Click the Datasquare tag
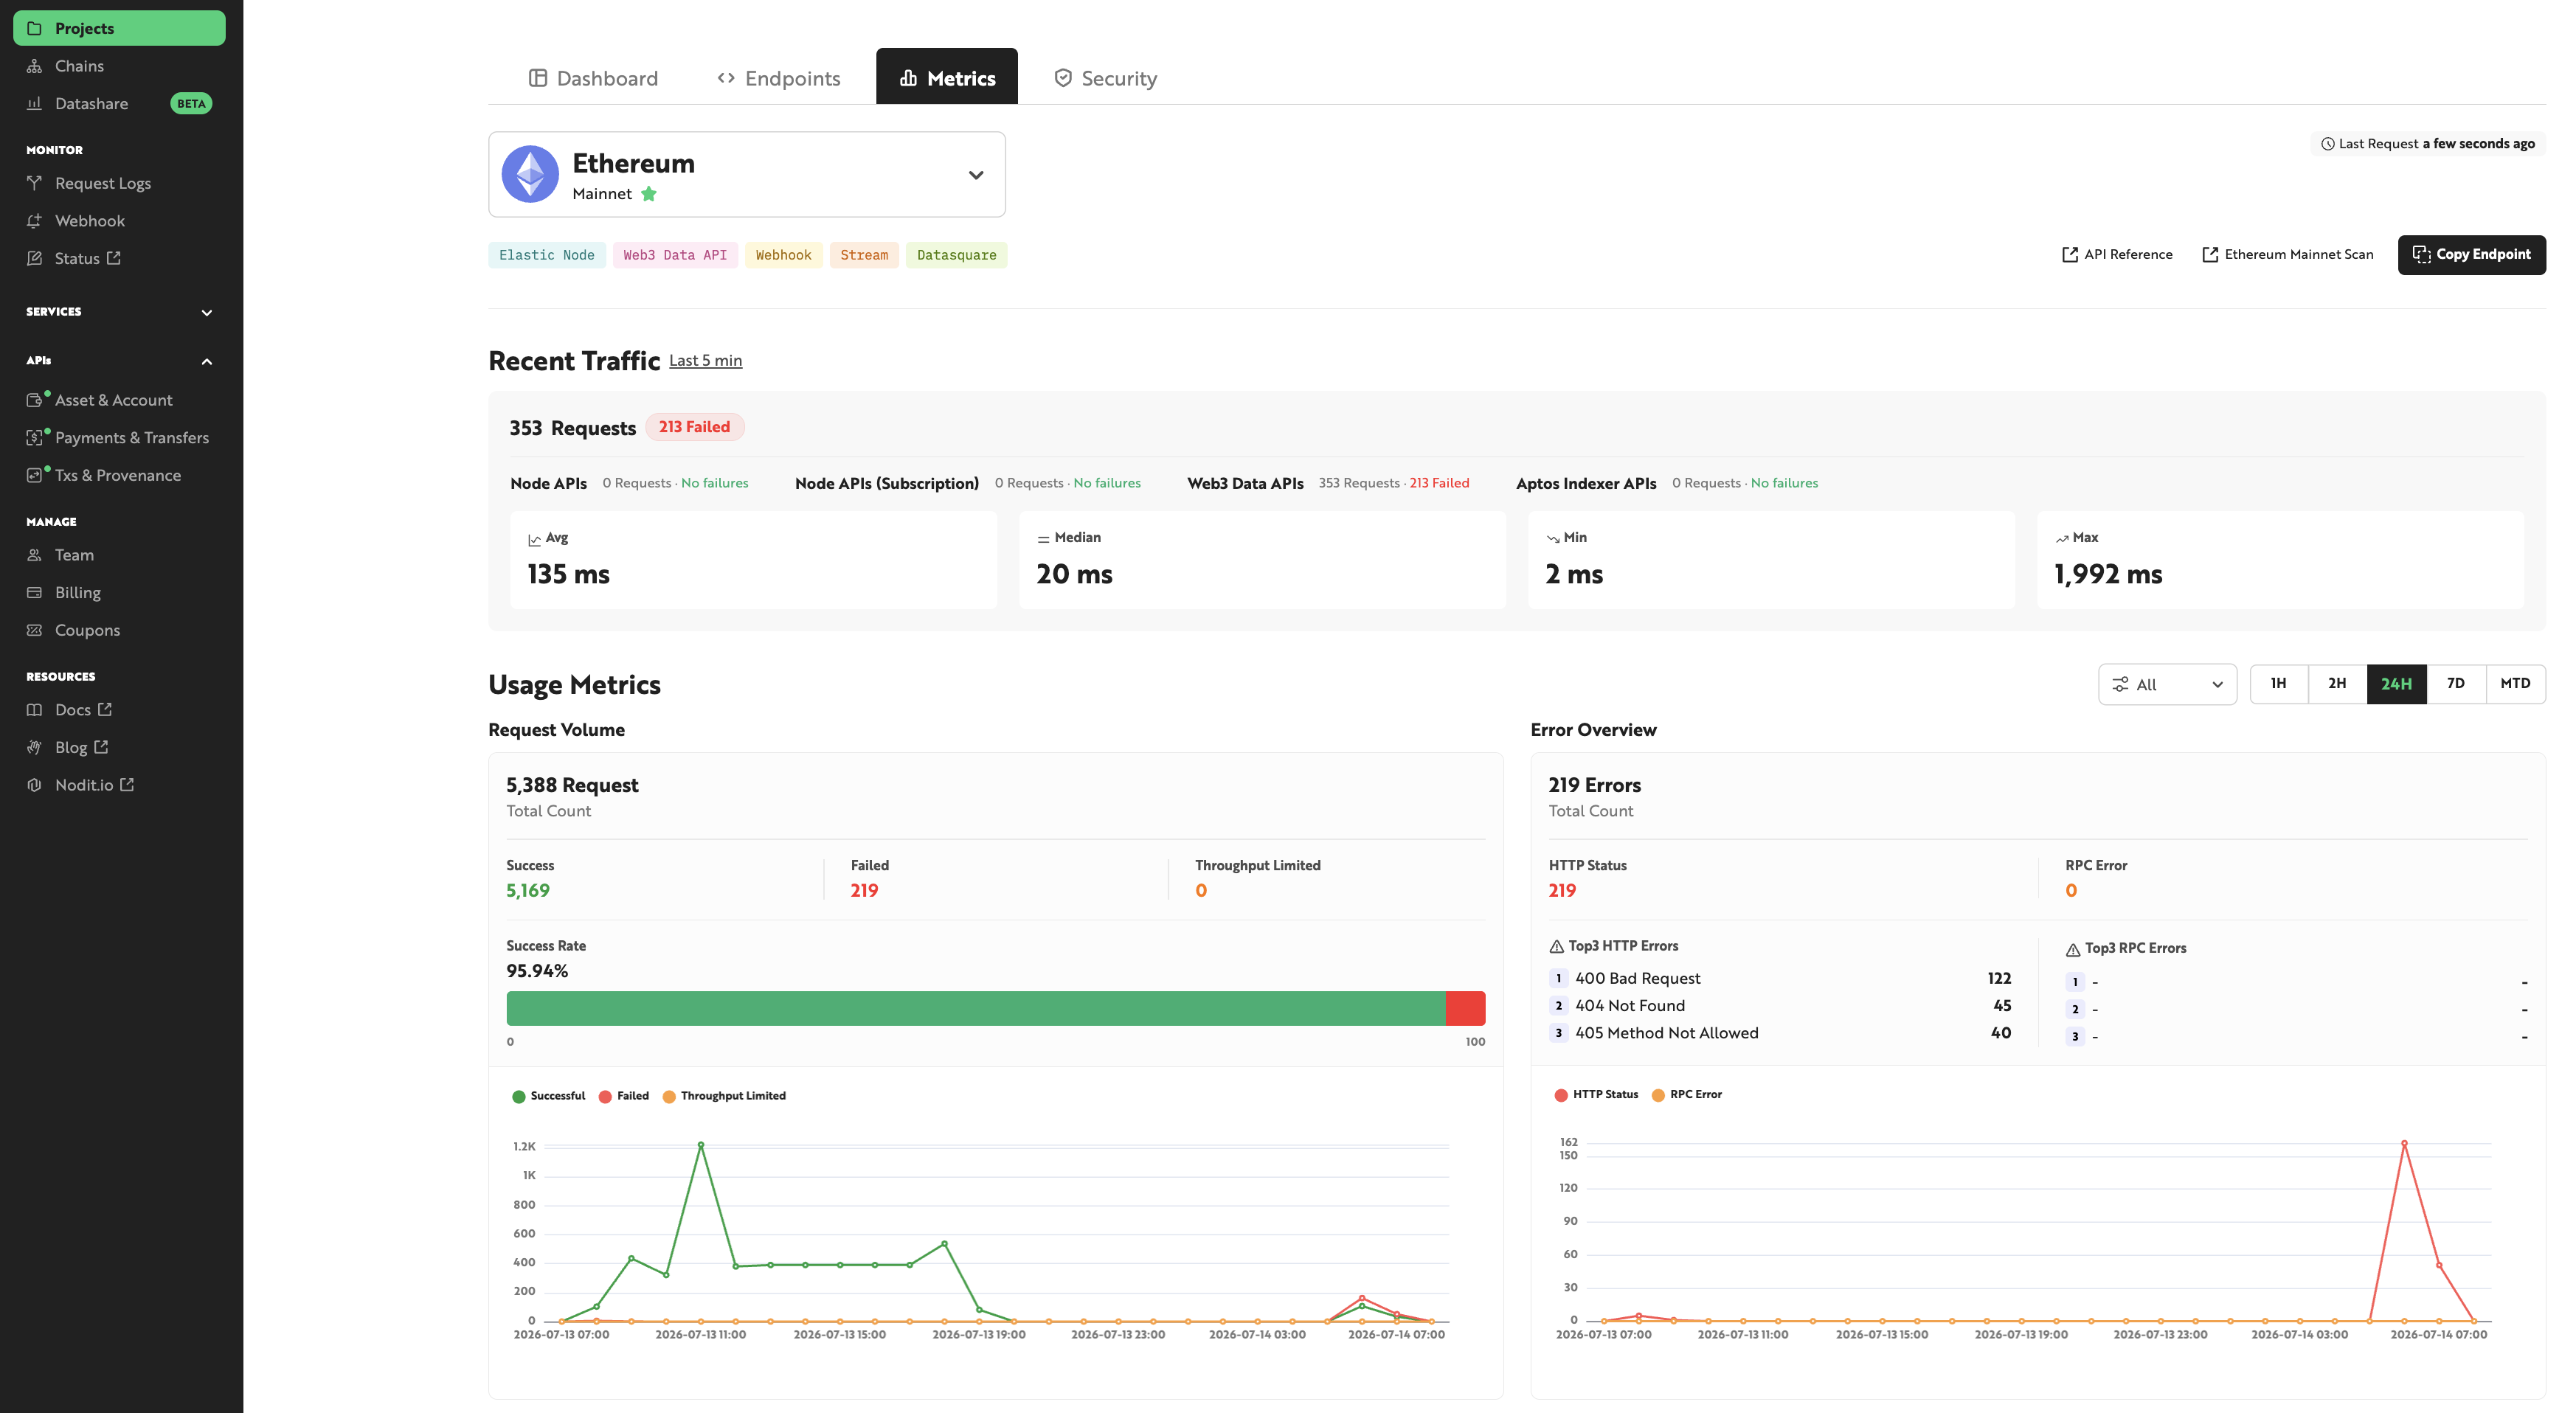Image resolution: width=2576 pixels, height=1413 pixels. pyautogui.click(x=956, y=255)
